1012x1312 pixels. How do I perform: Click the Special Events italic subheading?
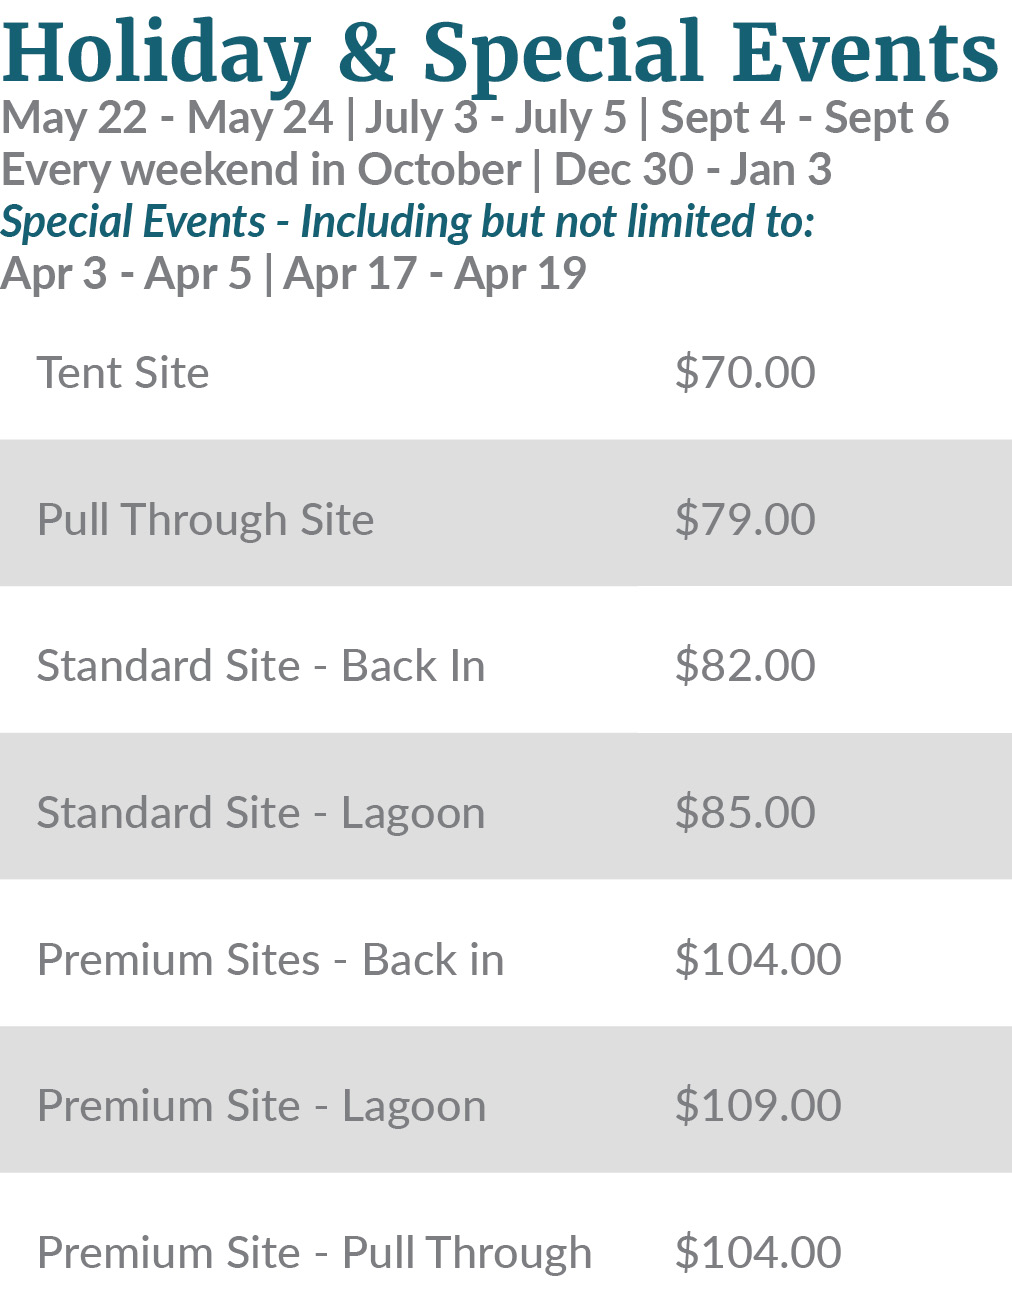tap(407, 222)
